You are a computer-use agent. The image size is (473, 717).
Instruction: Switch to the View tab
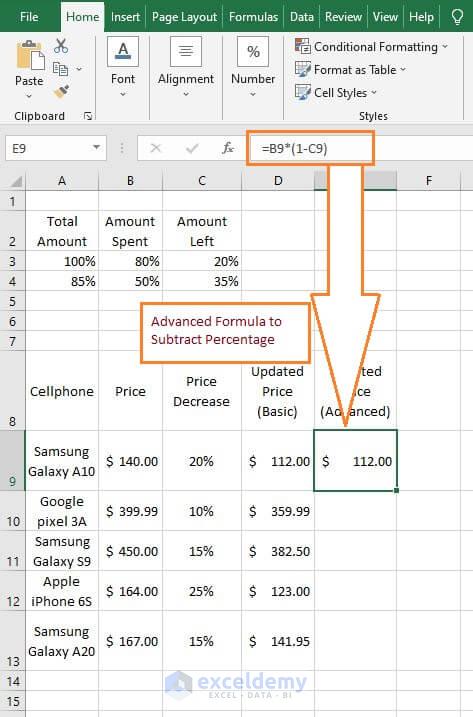tap(385, 17)
